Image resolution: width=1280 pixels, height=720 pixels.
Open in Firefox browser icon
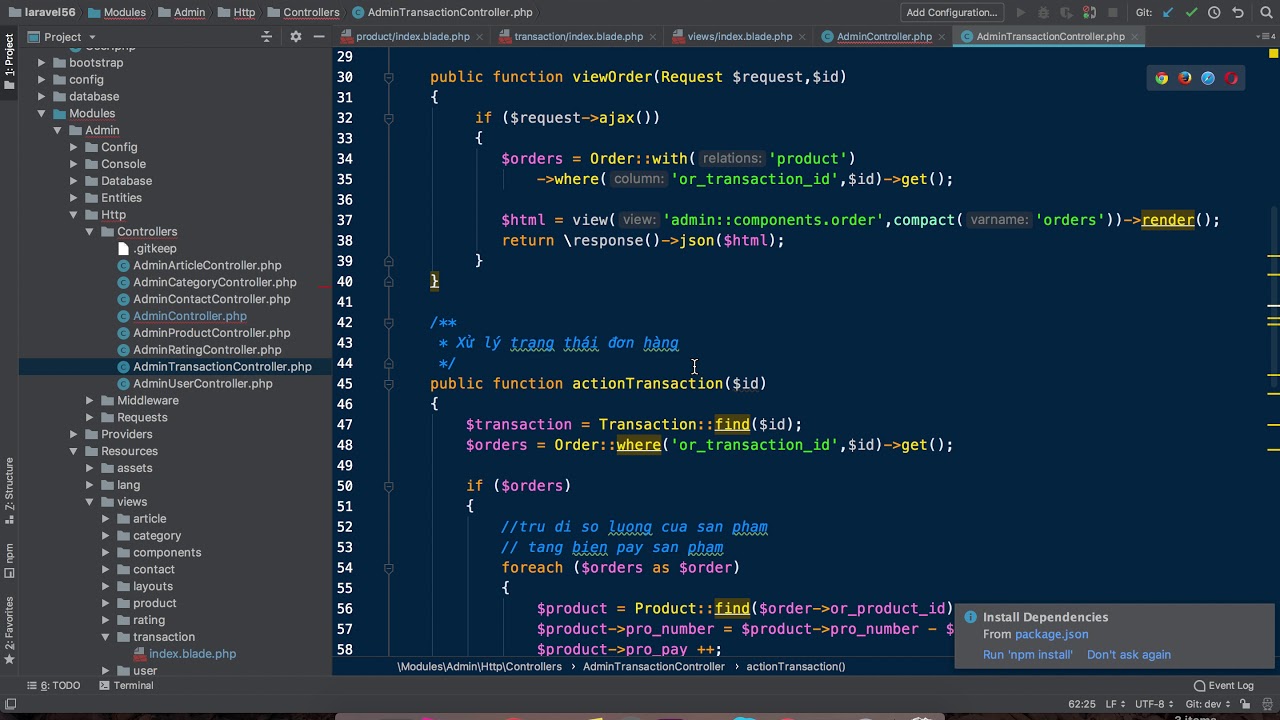(x=1185, y=78)
